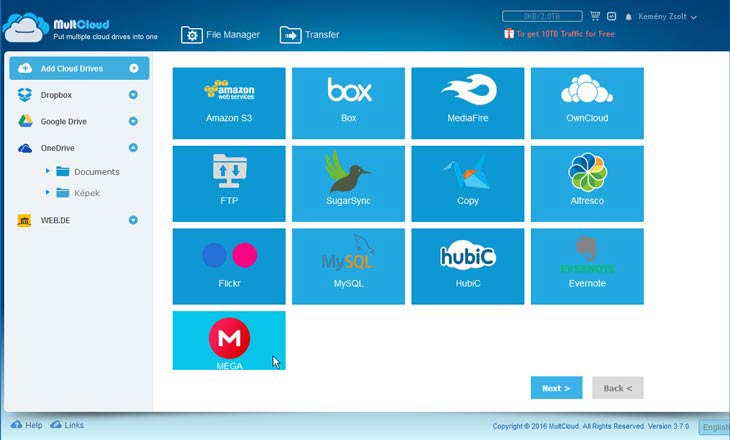This screenshot has height=440, width=730.
Task: Click the MultCloud logo
Action: coord(80,28)
